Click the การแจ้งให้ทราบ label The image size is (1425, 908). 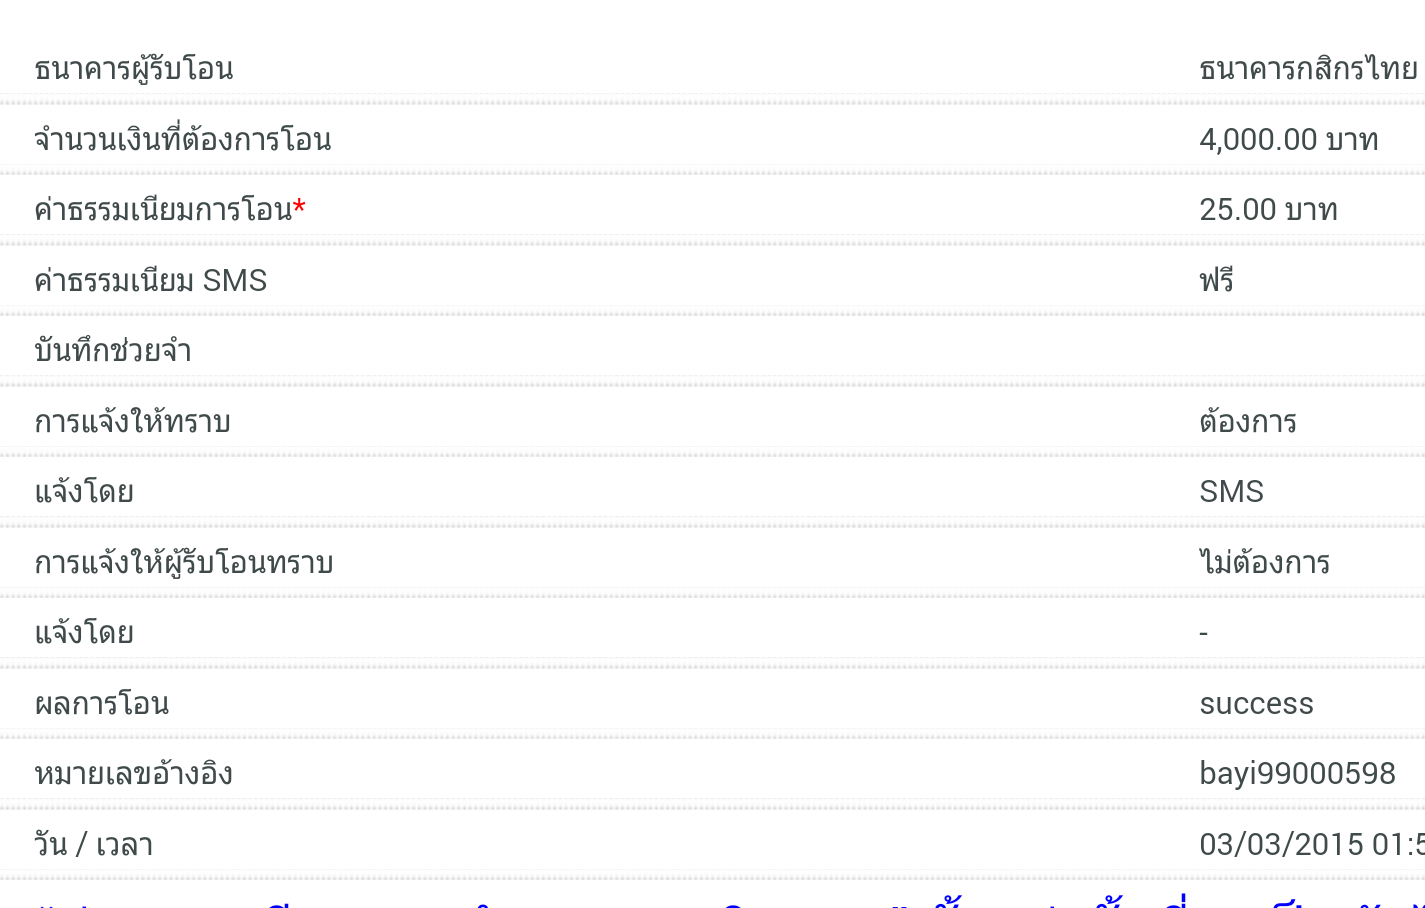(133, 421)
